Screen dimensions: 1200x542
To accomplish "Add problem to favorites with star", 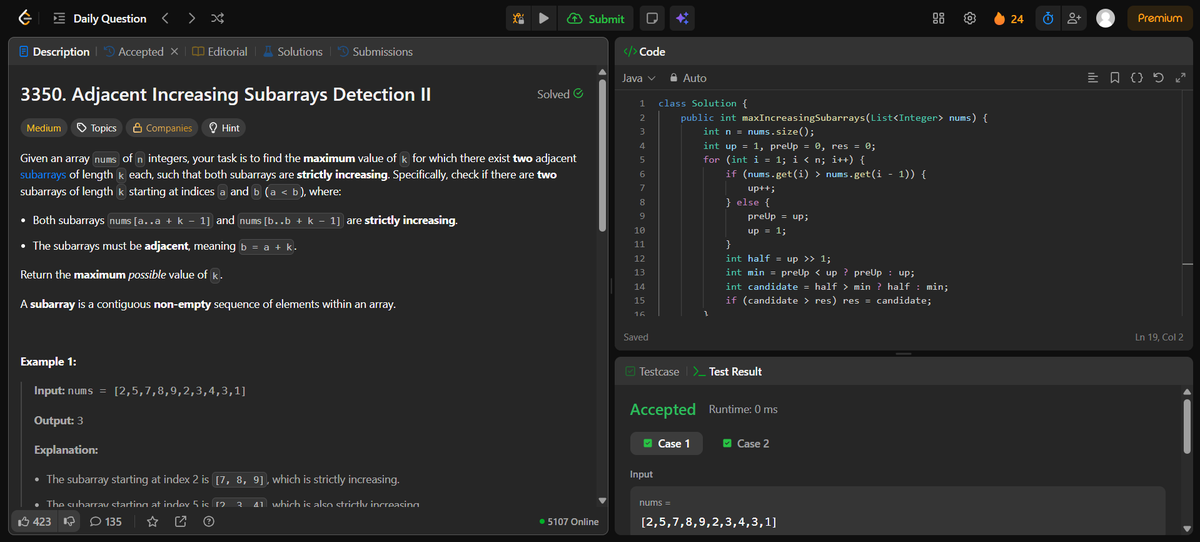I will point(153,521).
